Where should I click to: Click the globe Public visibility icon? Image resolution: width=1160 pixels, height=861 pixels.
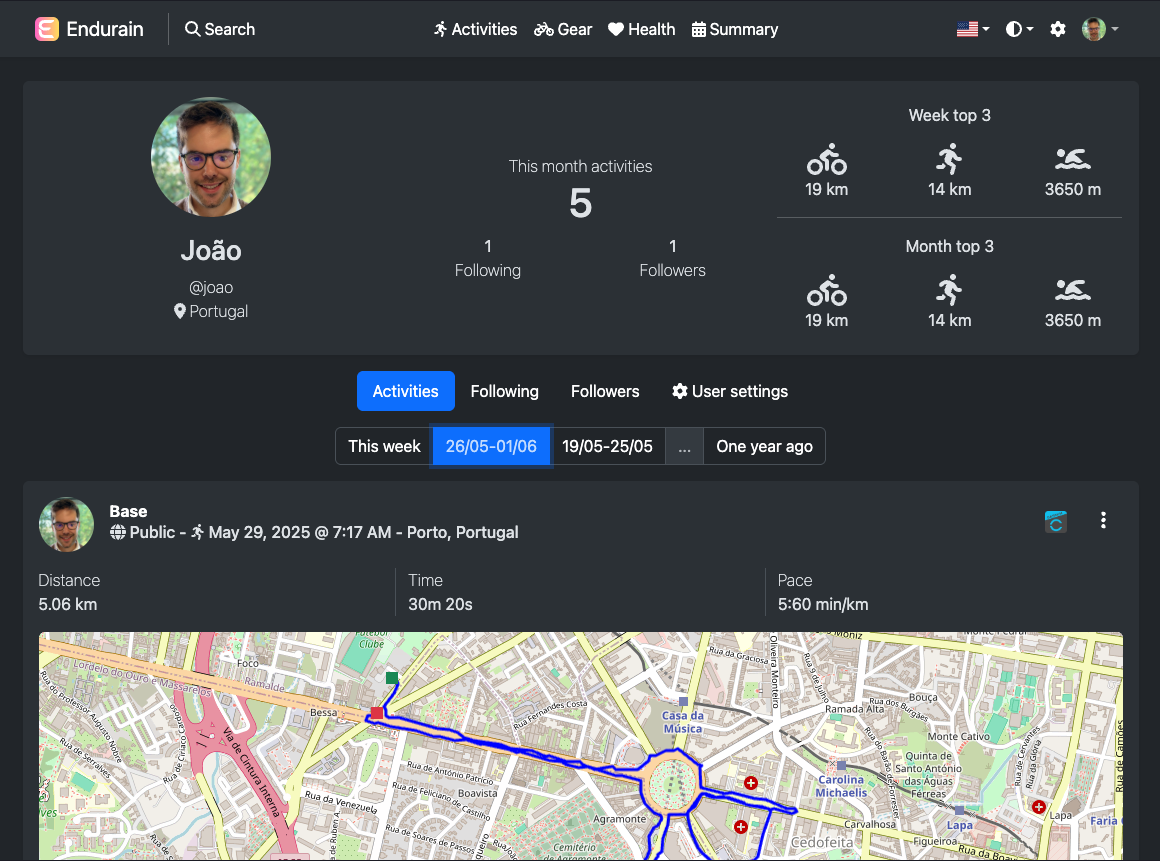(x=118, y=533)
